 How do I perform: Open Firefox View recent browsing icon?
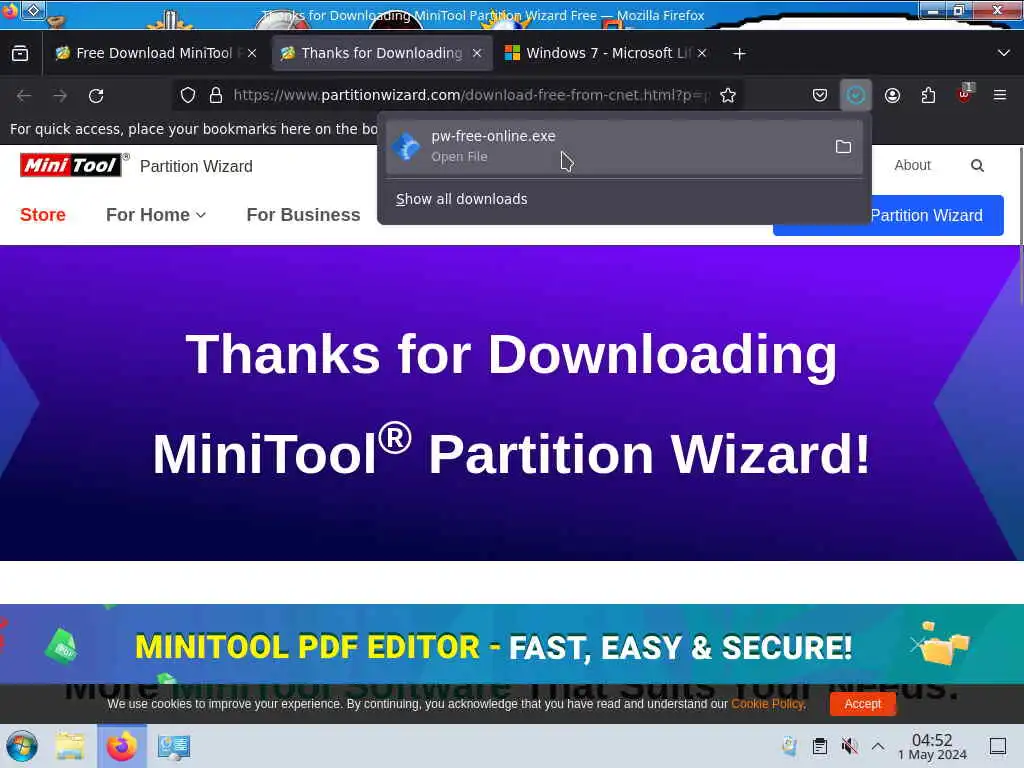pyautogui.click(x=20, y=54)
